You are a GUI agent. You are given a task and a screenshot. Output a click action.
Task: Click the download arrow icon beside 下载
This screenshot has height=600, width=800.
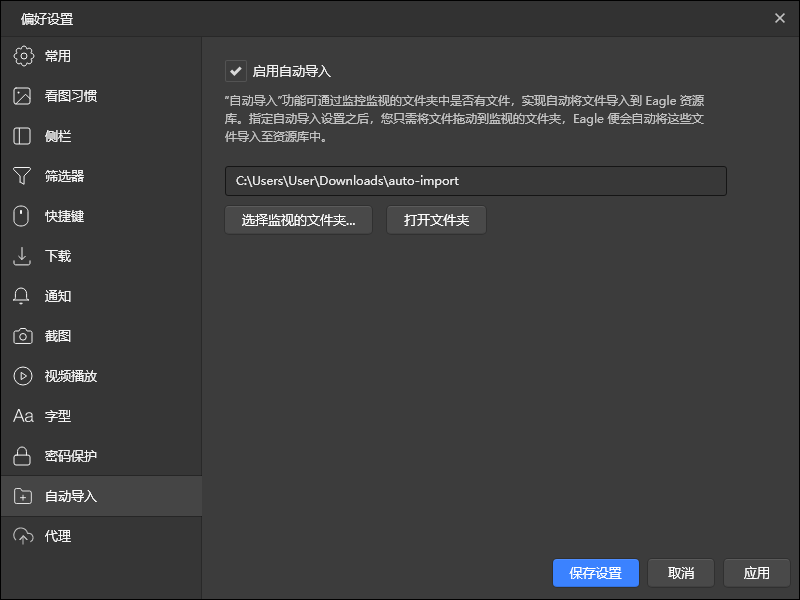tap(22, 256)
